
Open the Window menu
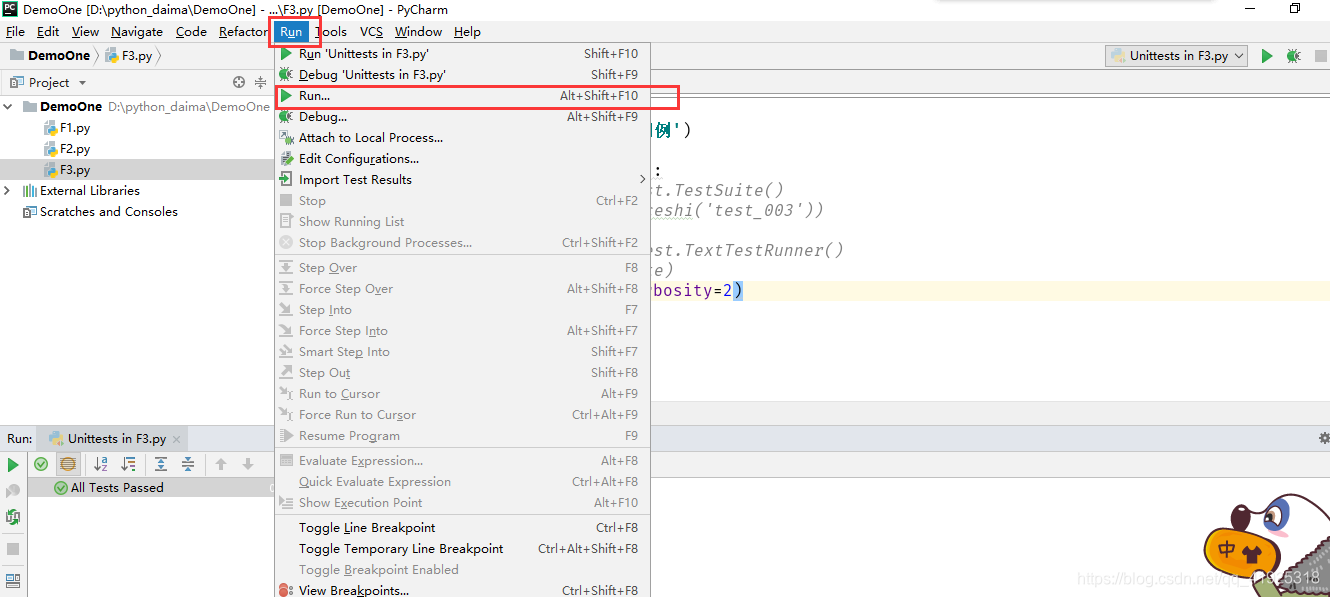click(x=418, y=32)
